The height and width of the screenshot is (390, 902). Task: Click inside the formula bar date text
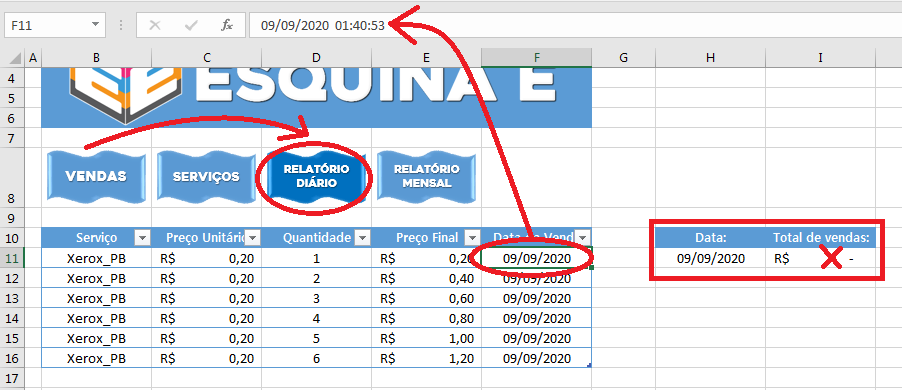[x=323, y=26]
